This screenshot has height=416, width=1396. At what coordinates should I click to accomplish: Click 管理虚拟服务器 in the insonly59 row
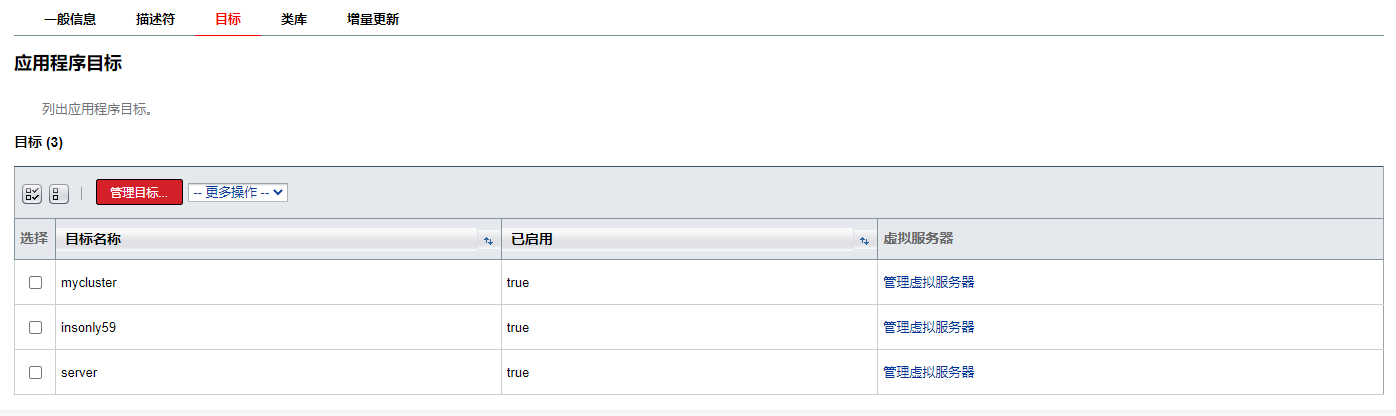click(928, 327)
